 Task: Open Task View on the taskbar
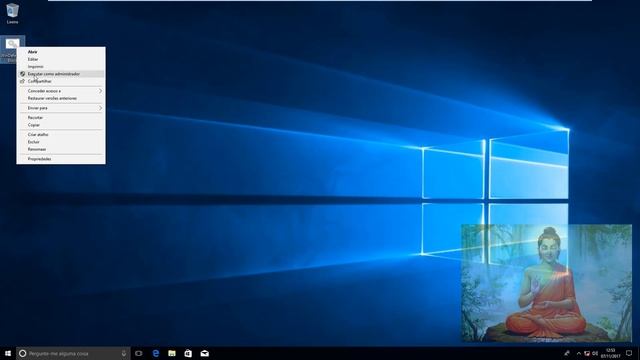point(139,353)
